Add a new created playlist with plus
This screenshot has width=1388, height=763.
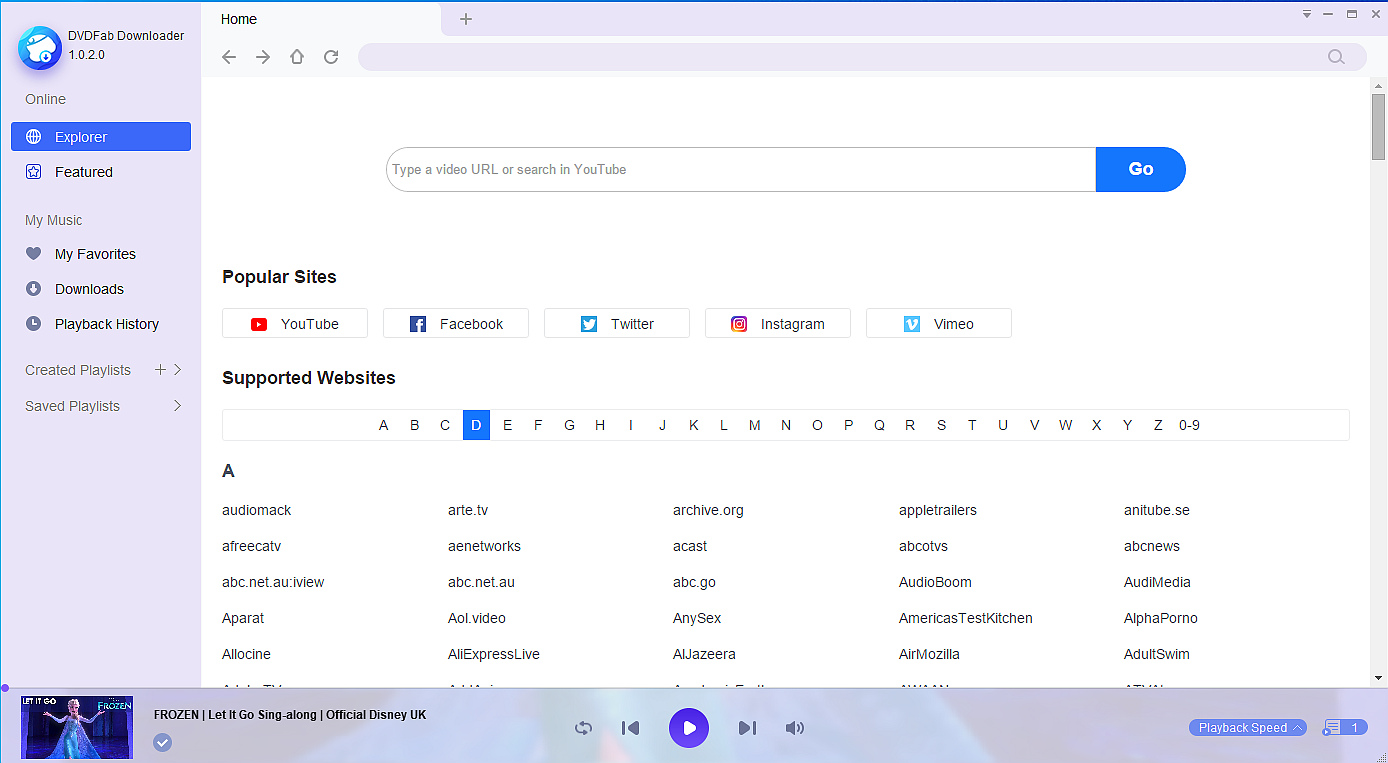(160, 370)
